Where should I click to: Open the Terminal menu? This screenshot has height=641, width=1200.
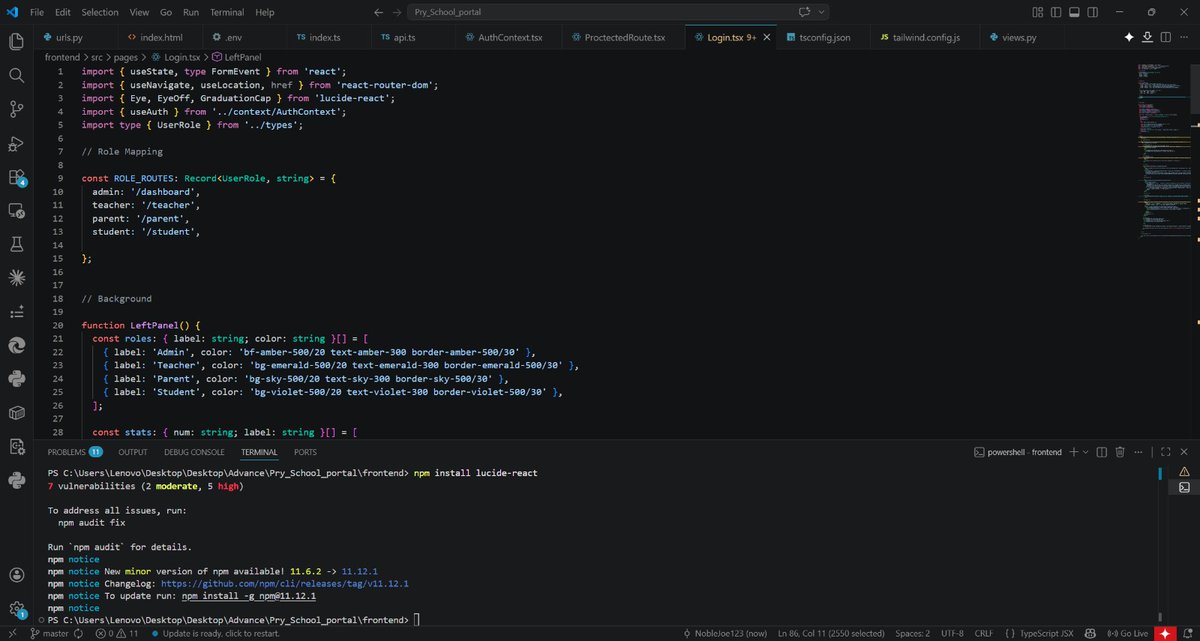tap(227, 12)
